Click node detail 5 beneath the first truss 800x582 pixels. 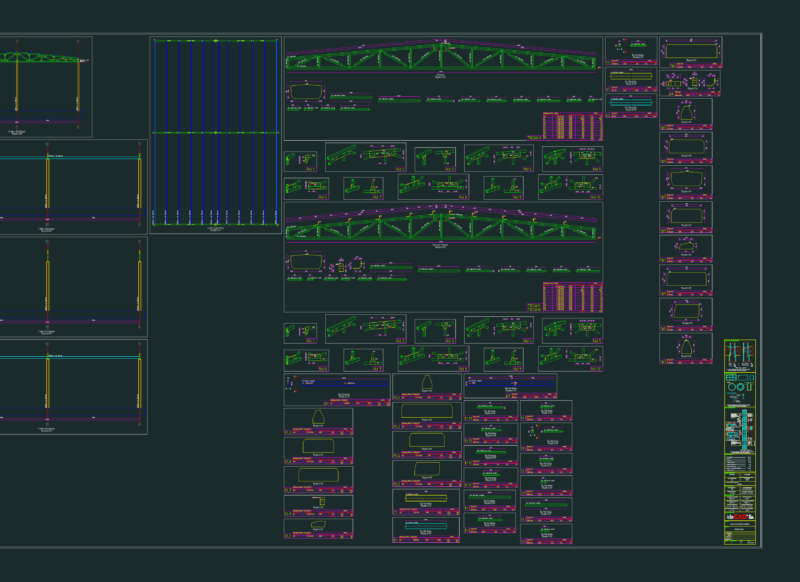tap(572, 159)
